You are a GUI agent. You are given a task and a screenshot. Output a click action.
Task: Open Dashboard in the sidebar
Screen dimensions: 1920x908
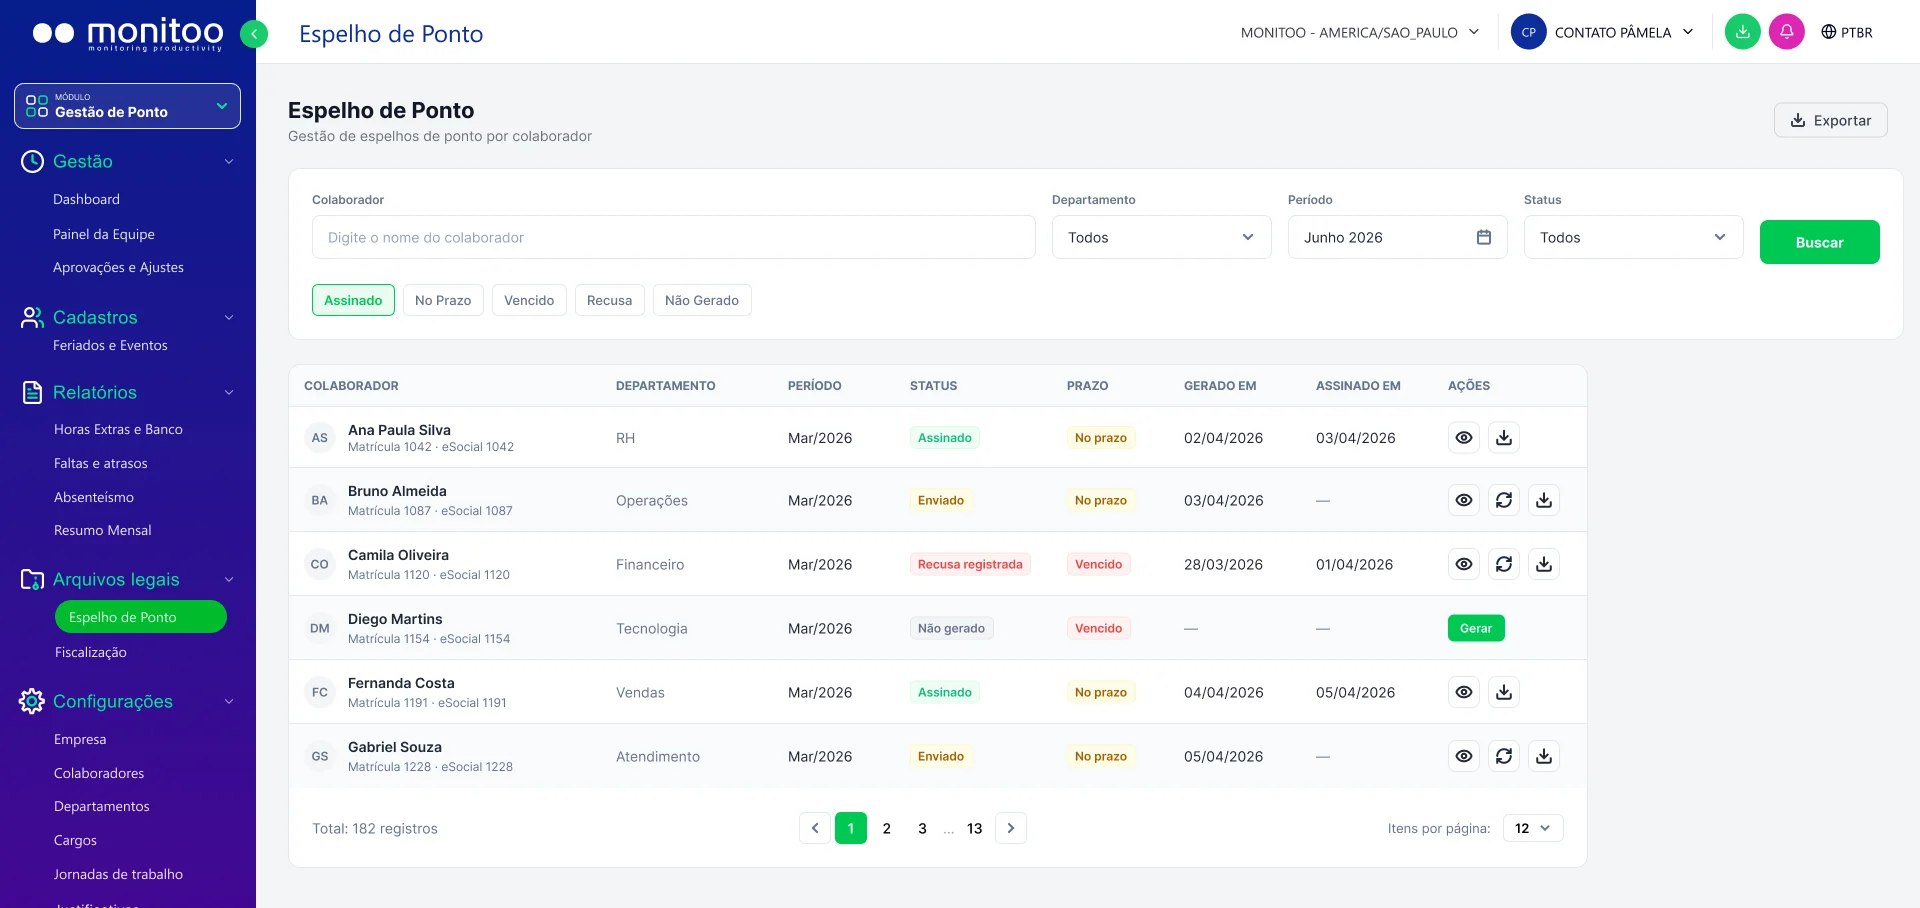pyautogui.click(x=86, y=199)
